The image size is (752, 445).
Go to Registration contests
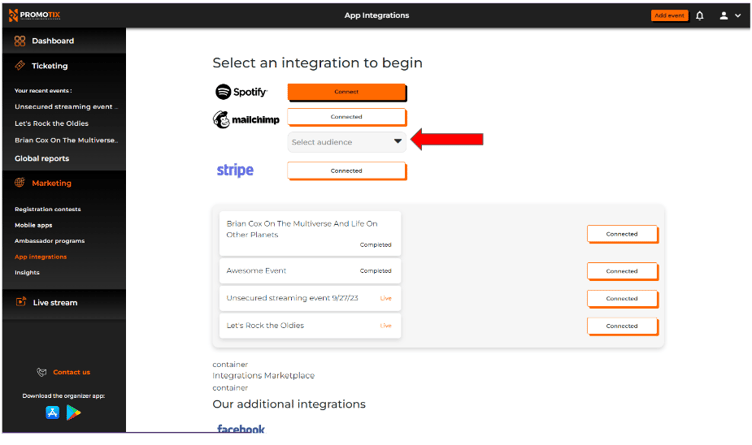tap(47, 209)
